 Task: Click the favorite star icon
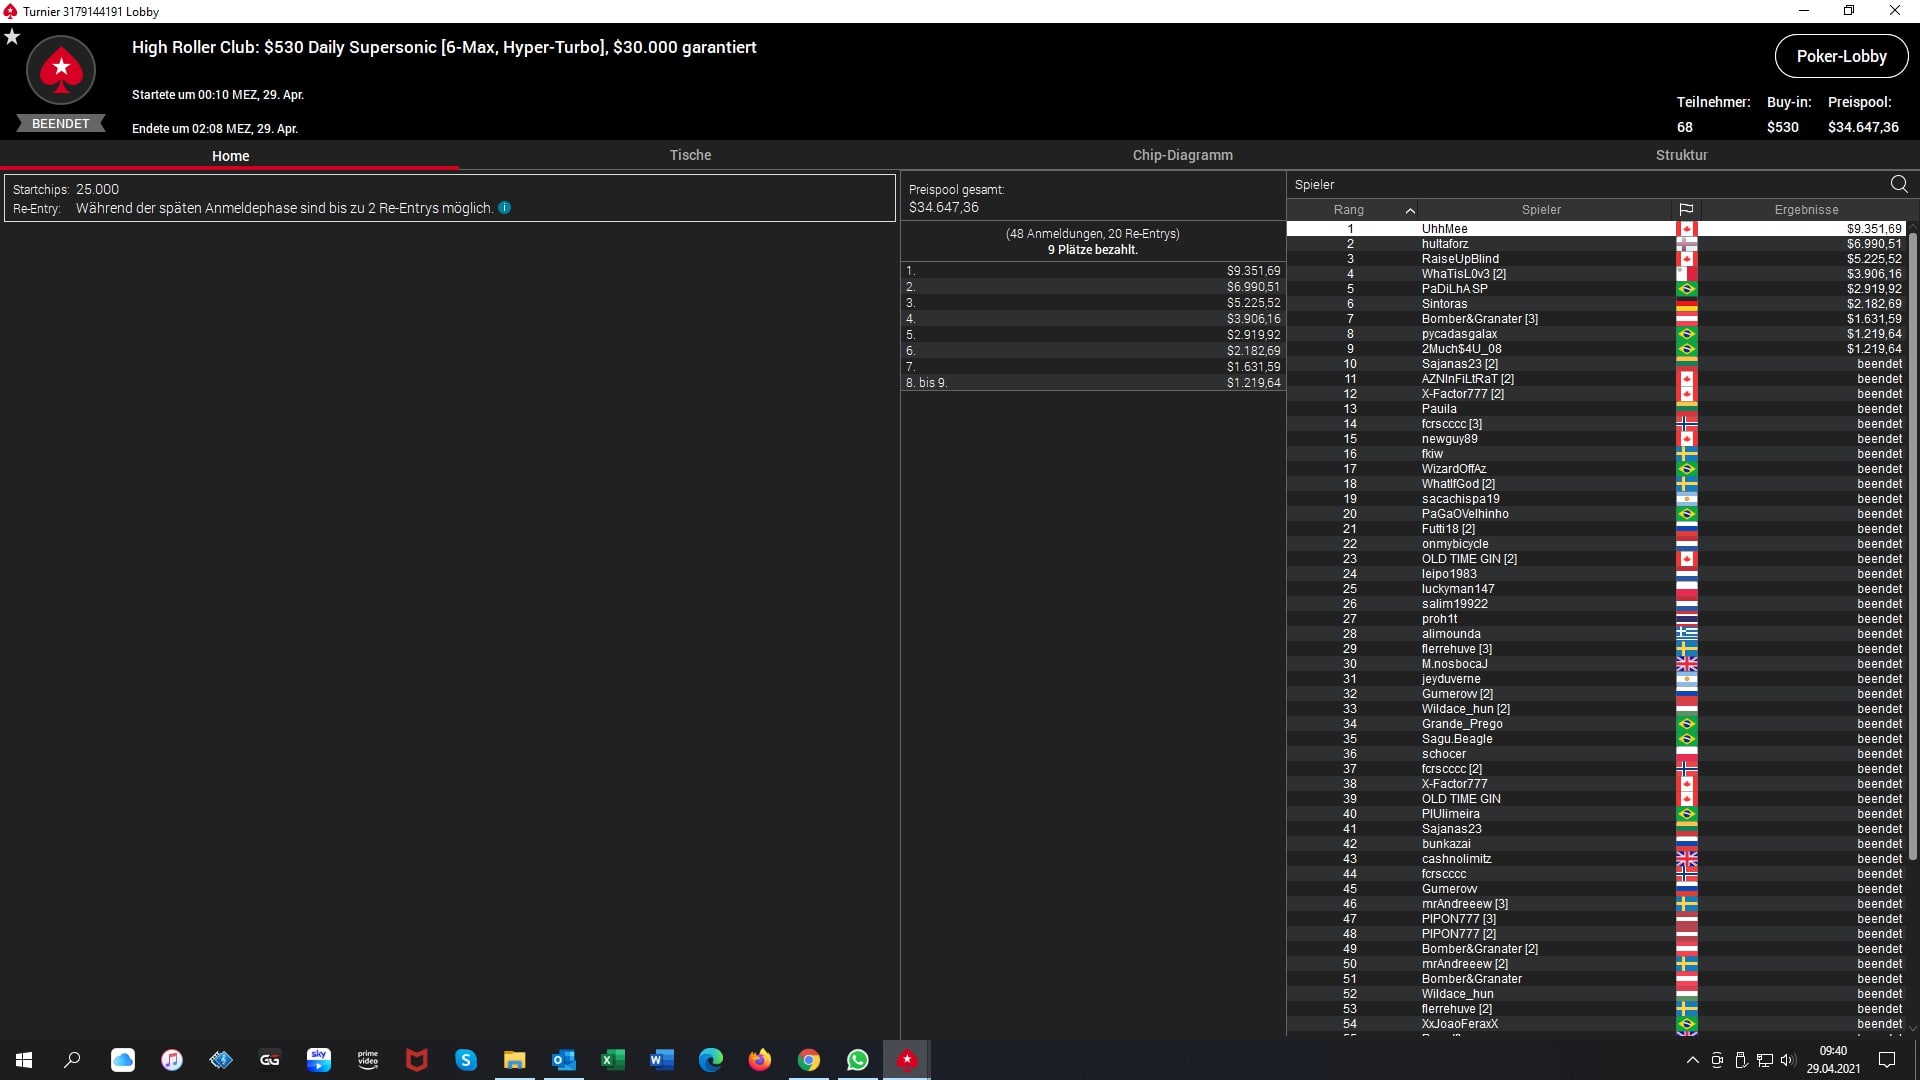pyautogui.click(x=12, y=37)
